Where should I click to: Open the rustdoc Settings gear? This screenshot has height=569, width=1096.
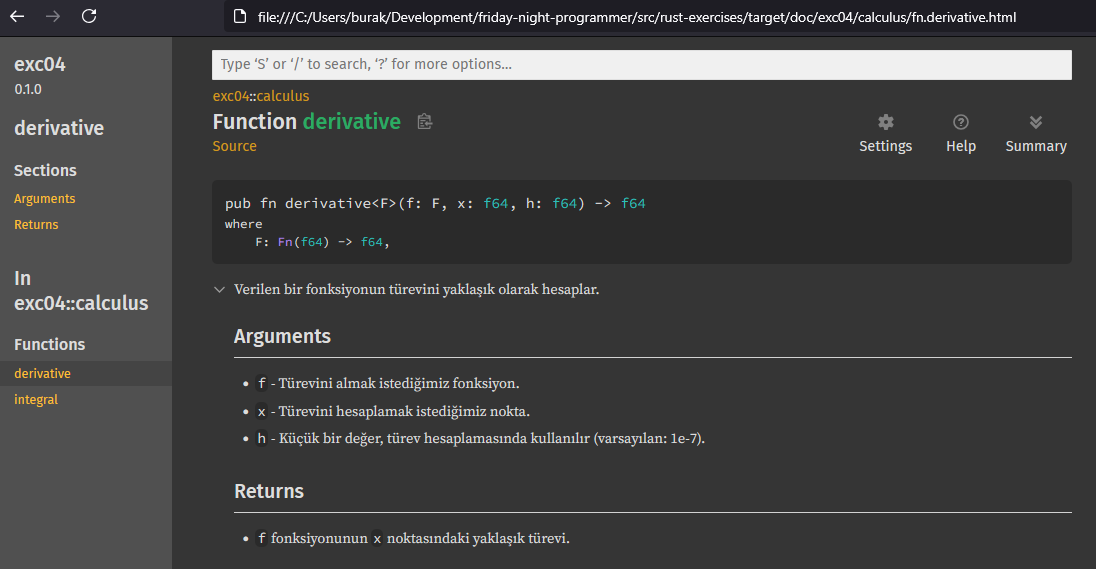[x=885, y=122]
